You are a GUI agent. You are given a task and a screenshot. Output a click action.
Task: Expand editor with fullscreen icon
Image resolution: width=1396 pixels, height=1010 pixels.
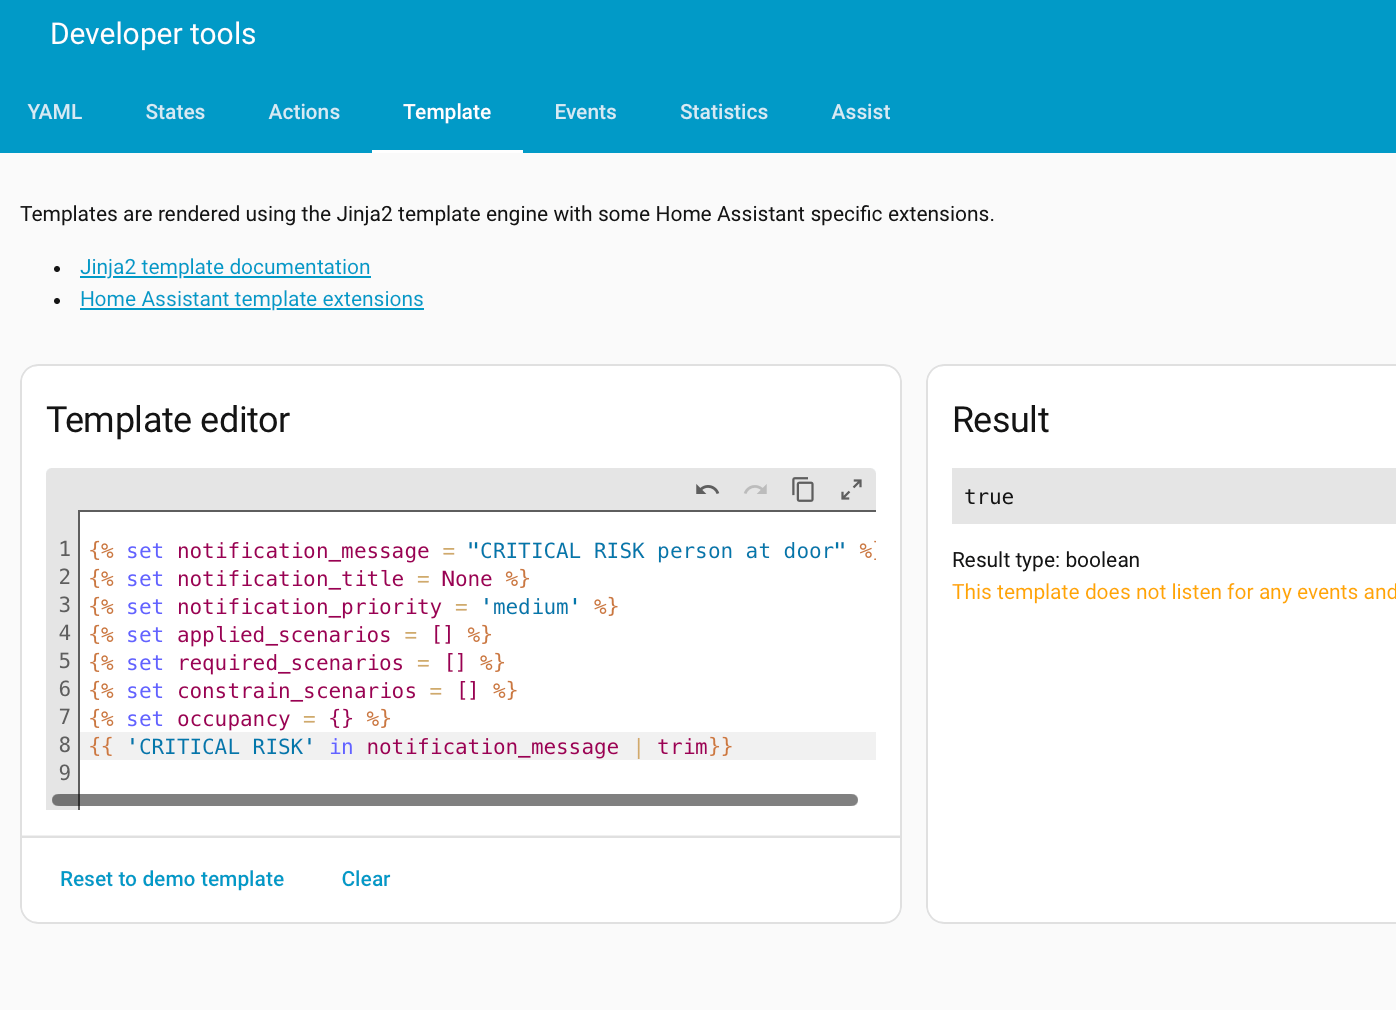coord(851,490)
